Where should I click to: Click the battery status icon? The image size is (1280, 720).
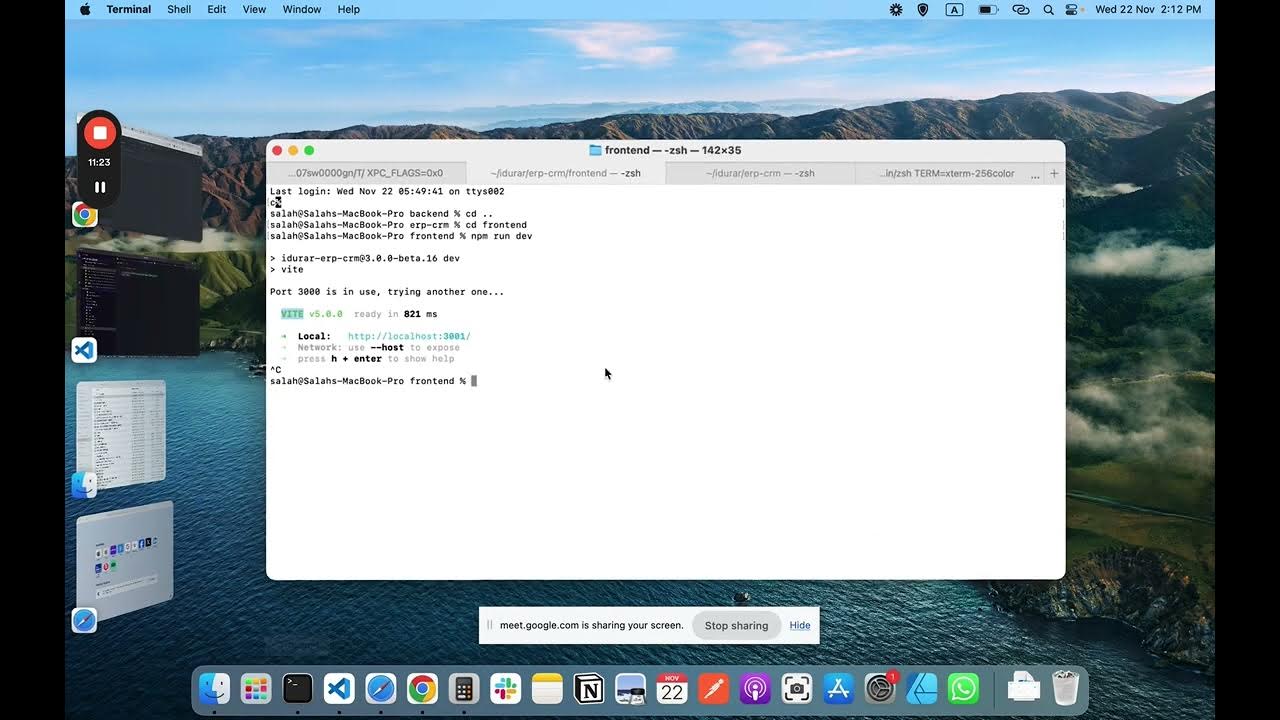click(x=987, y=9)
